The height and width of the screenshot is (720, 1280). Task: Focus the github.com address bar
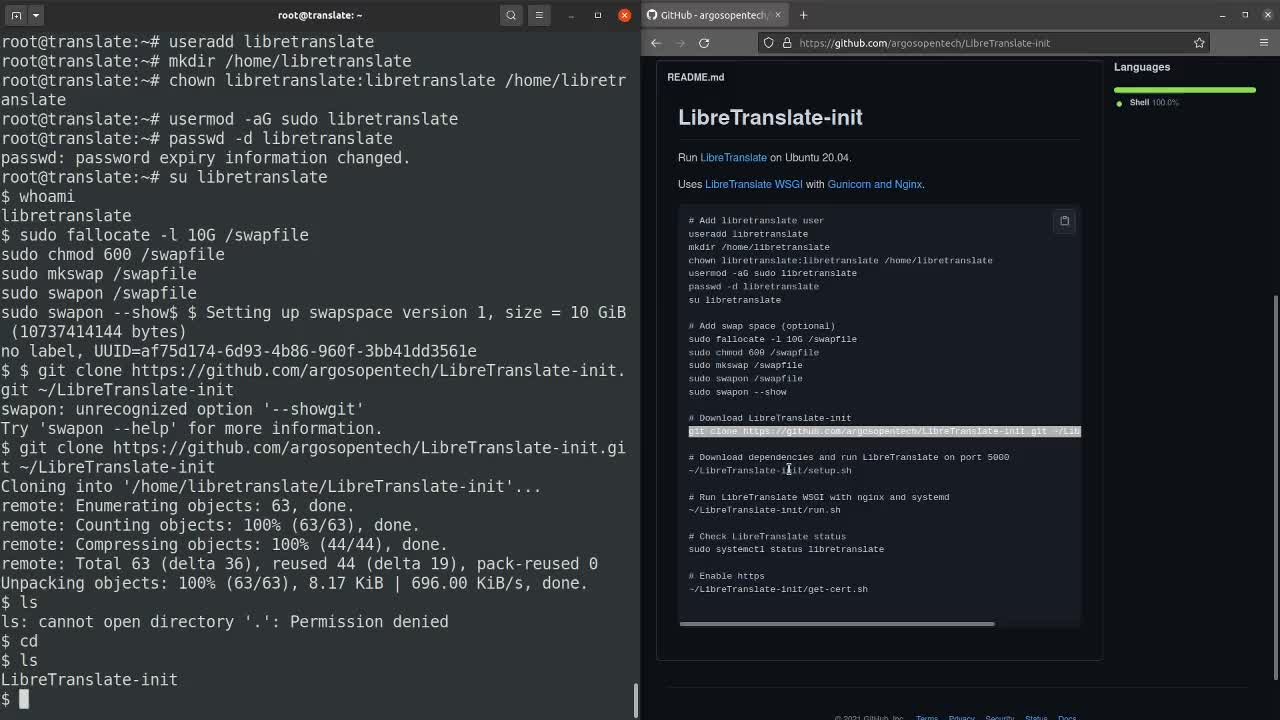(983, 43)
